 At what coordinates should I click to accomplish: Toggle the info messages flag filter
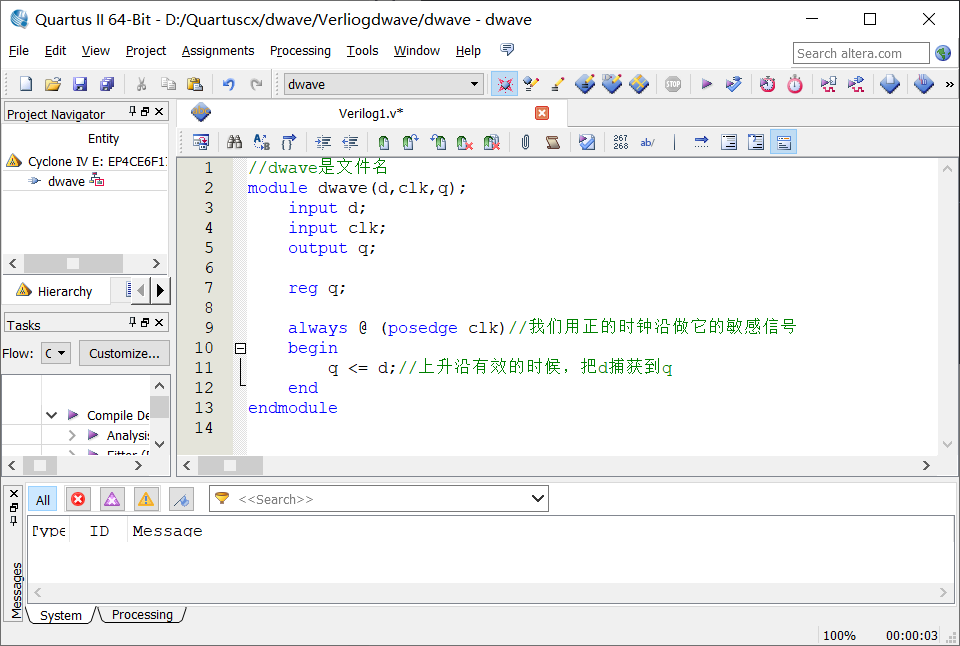181,500
